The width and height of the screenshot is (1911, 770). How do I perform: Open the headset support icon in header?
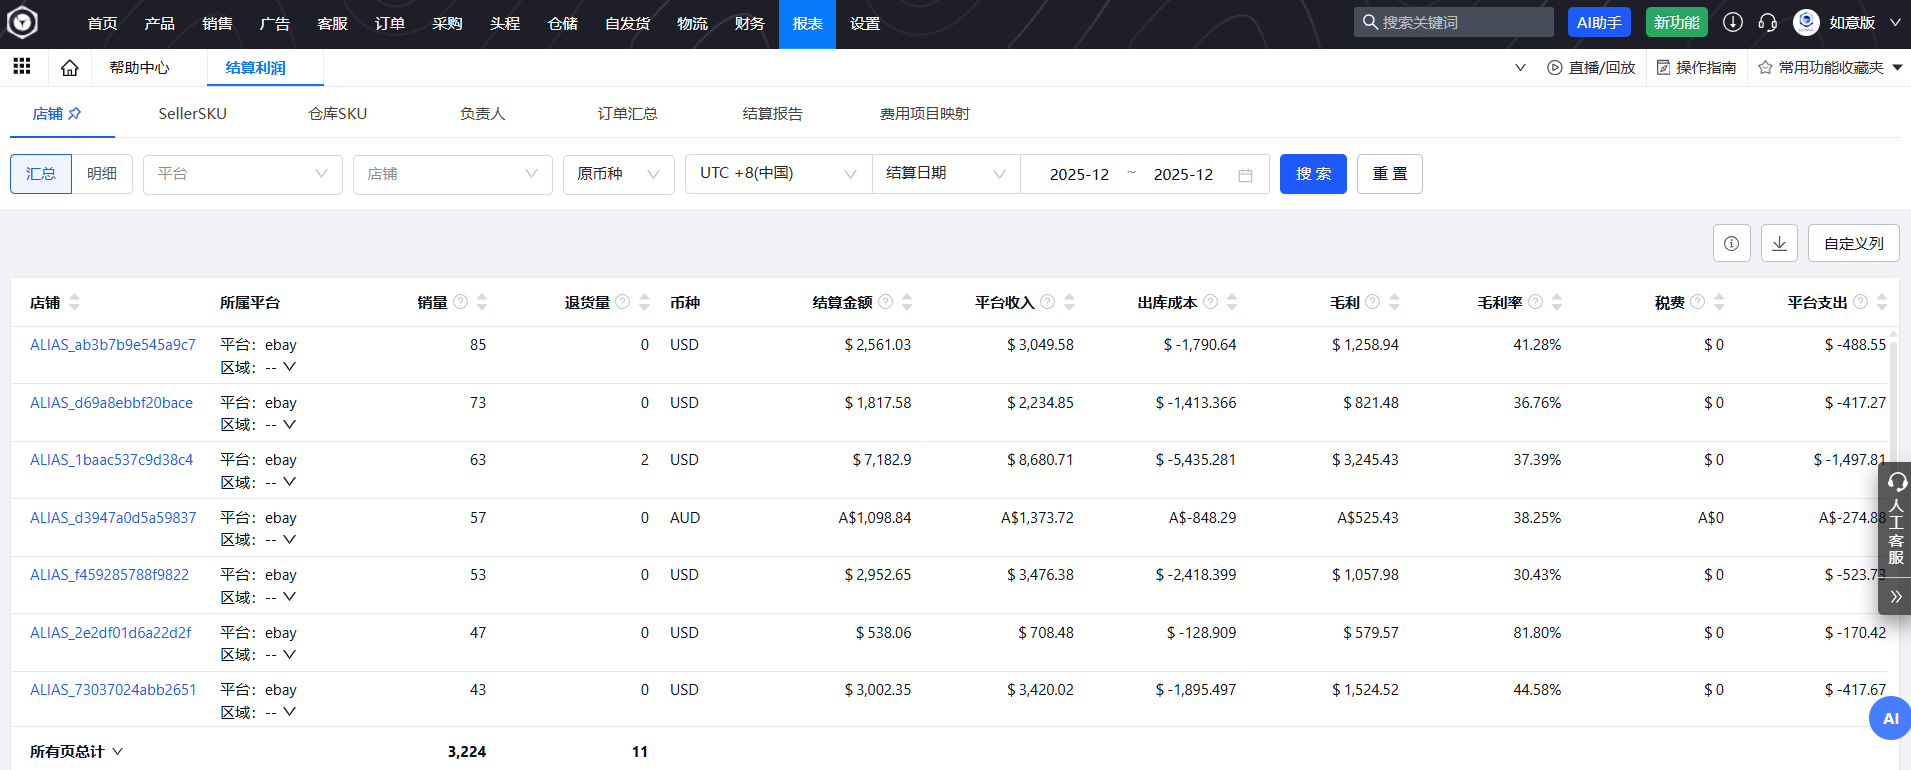[1767, 23]
